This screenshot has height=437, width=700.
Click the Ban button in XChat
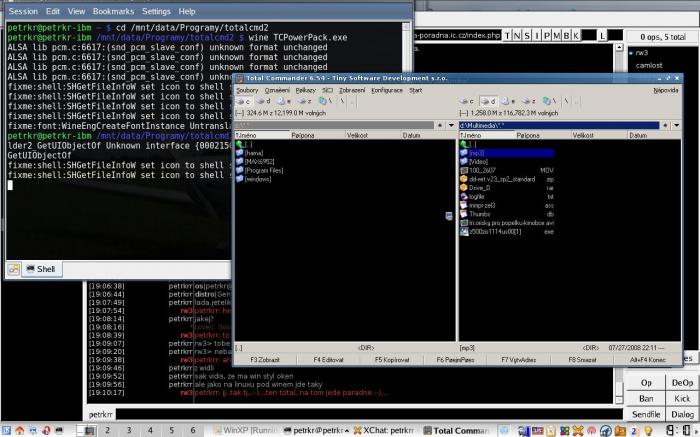pos(646,399)
